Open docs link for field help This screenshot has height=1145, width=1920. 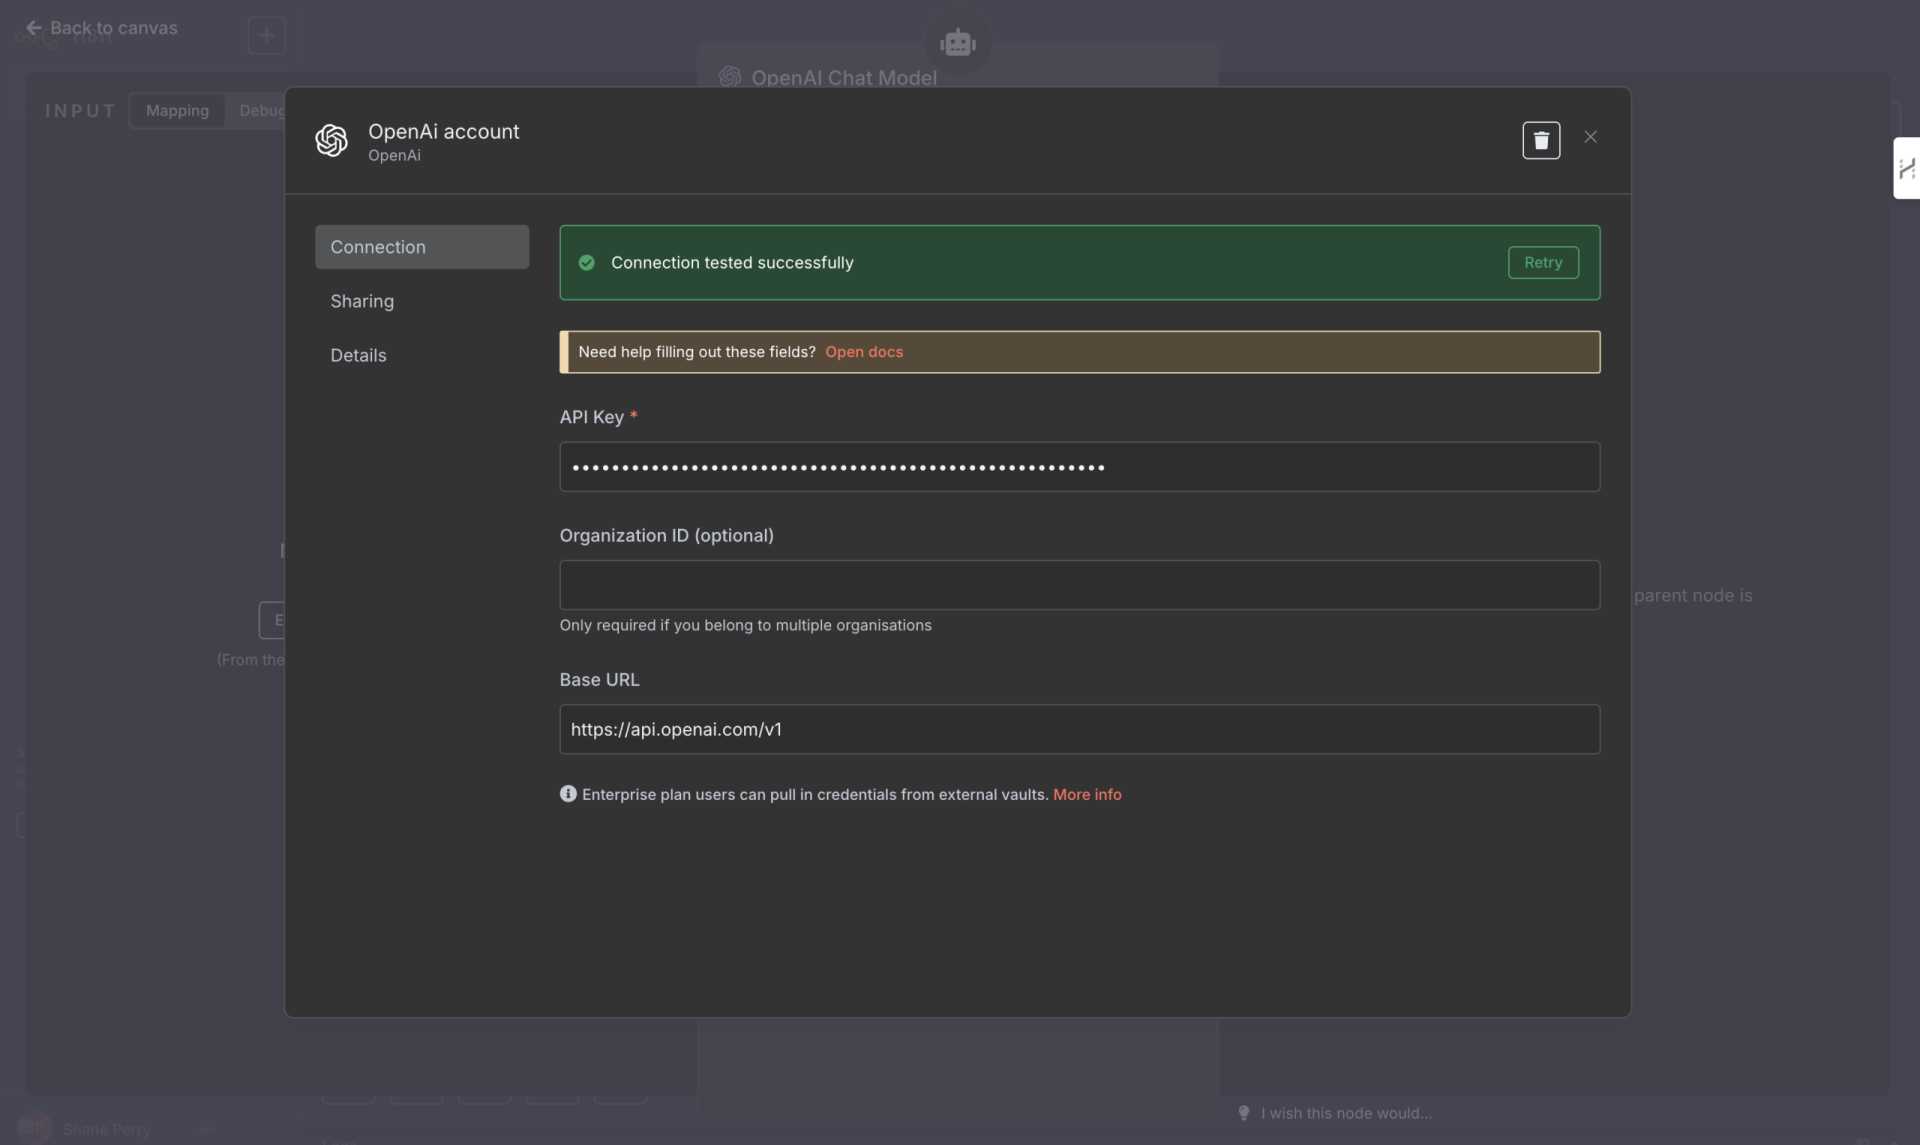click(863, 352)
